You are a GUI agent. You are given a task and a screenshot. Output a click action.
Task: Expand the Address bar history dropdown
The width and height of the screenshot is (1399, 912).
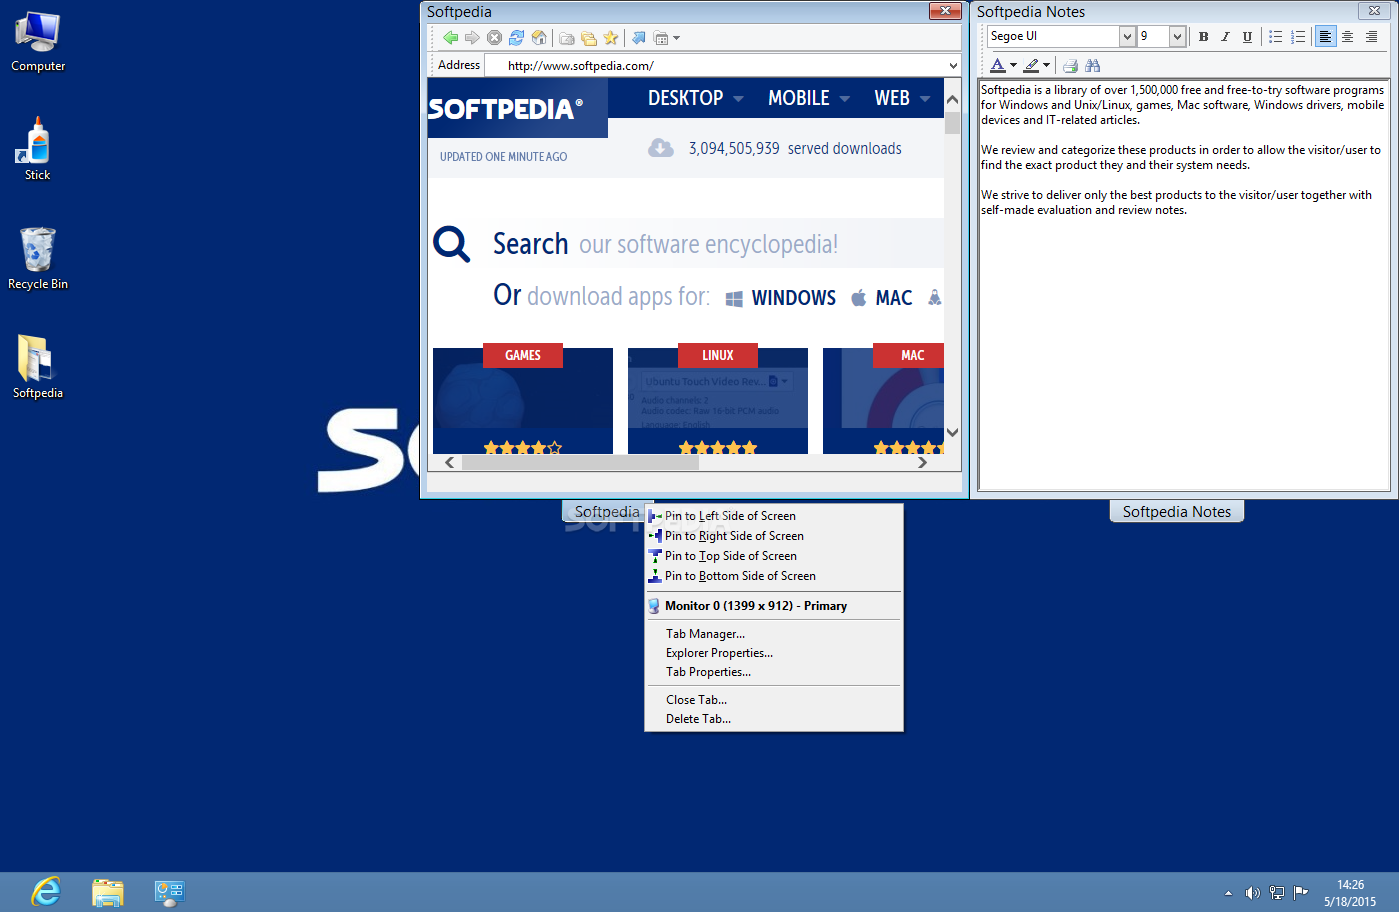pyautogui.click(x=952, y=66)
